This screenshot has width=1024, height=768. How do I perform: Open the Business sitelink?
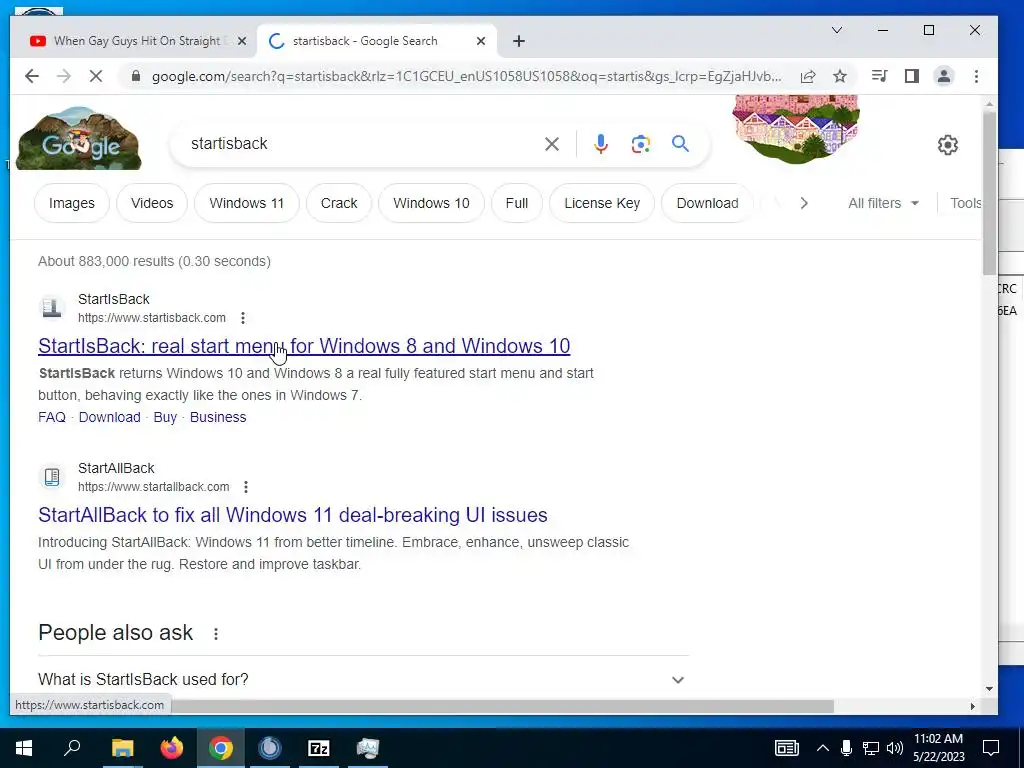(218, 417)
